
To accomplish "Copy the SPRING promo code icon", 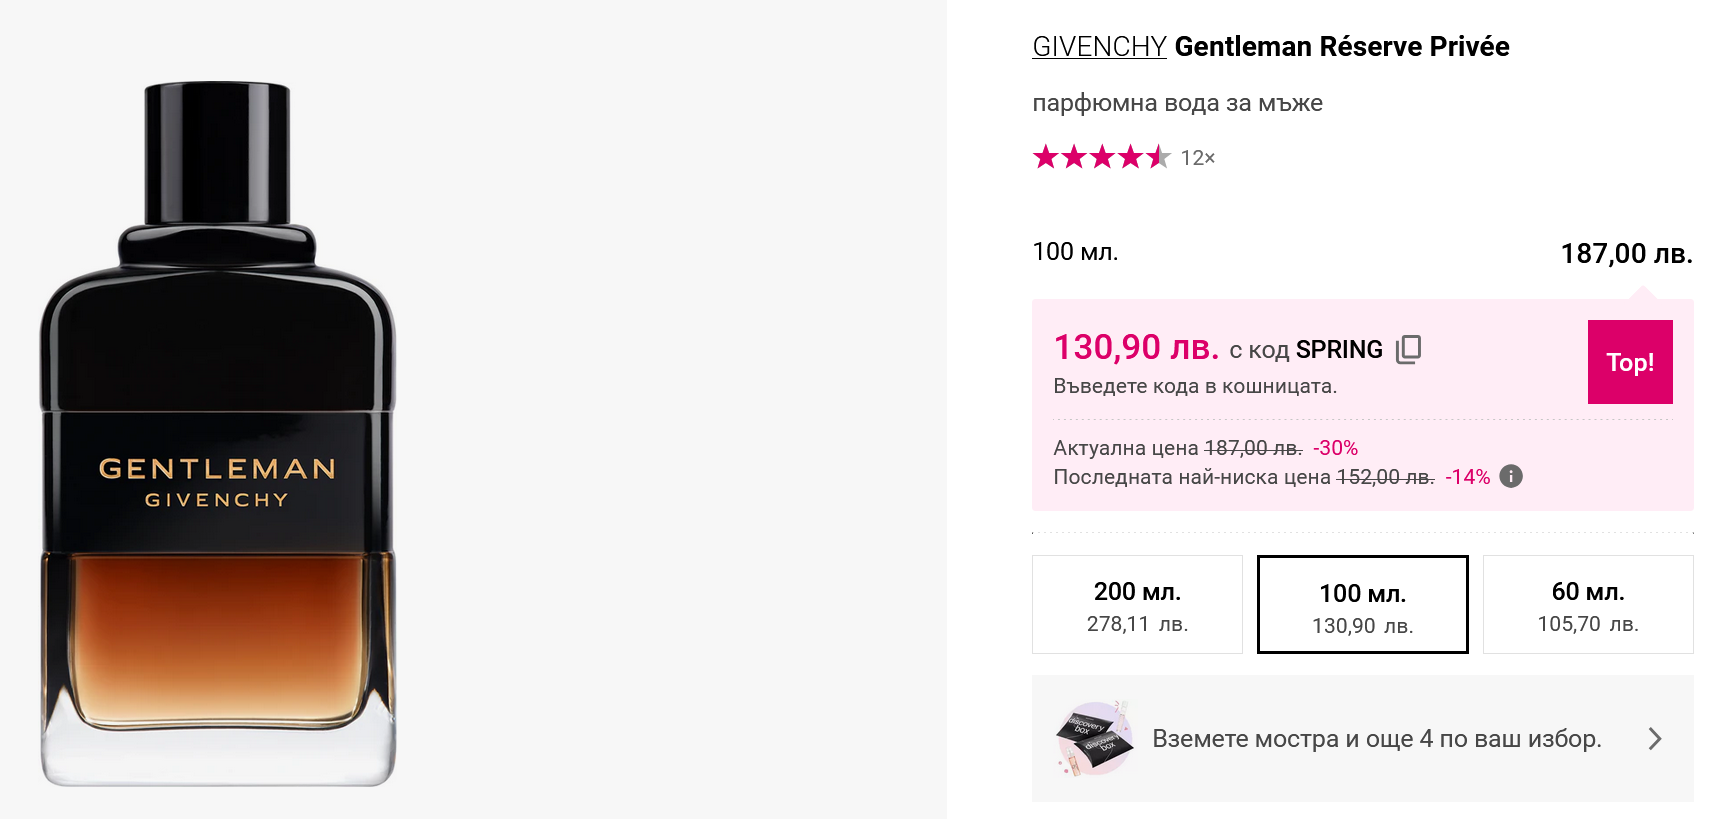I will coord(1408,349).
